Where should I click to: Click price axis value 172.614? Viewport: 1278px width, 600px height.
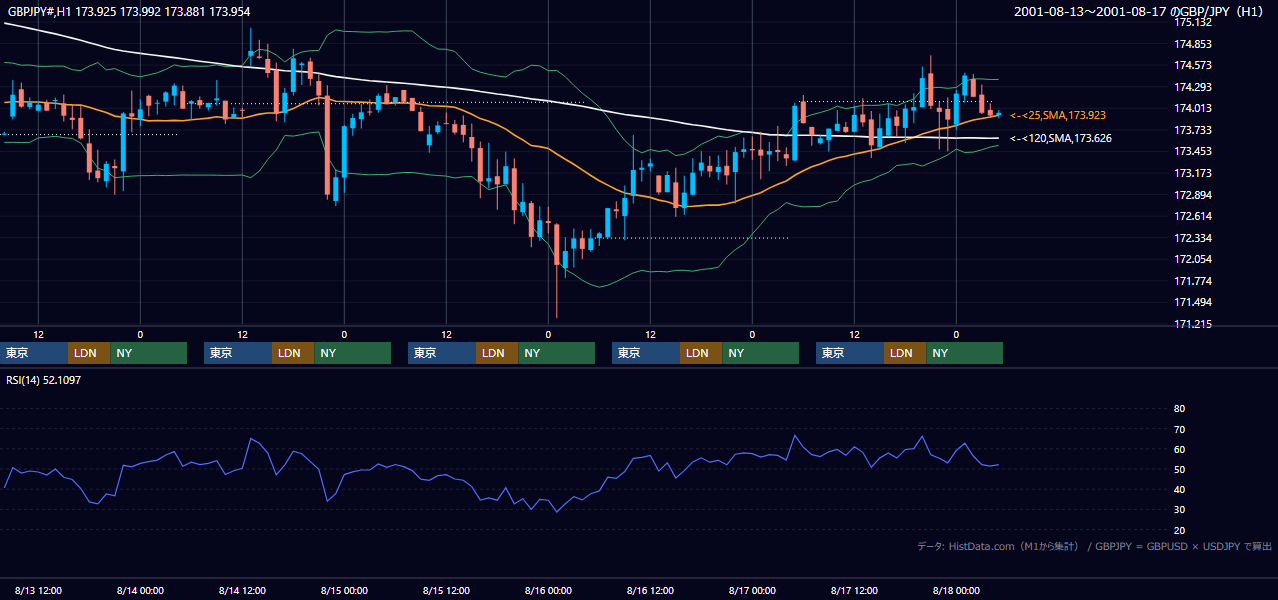1193,216
